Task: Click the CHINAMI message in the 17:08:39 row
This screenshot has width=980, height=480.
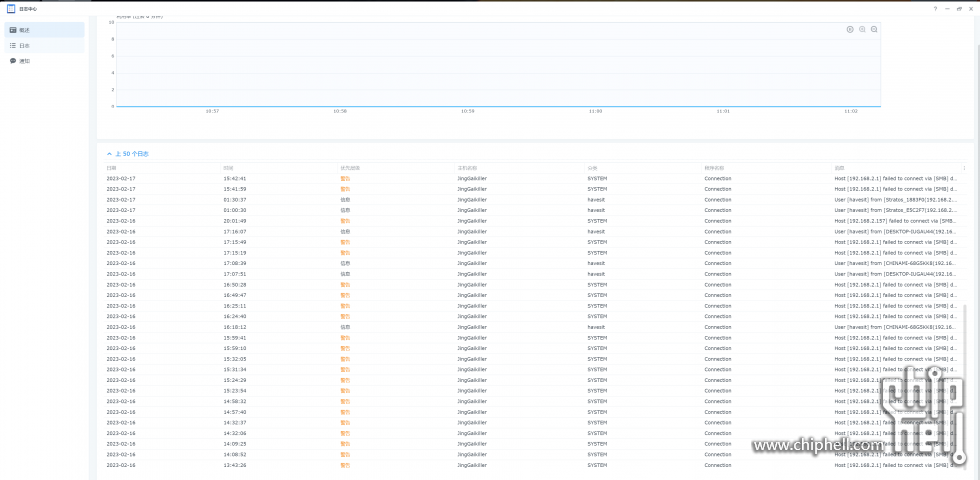Action: (896, 264)
